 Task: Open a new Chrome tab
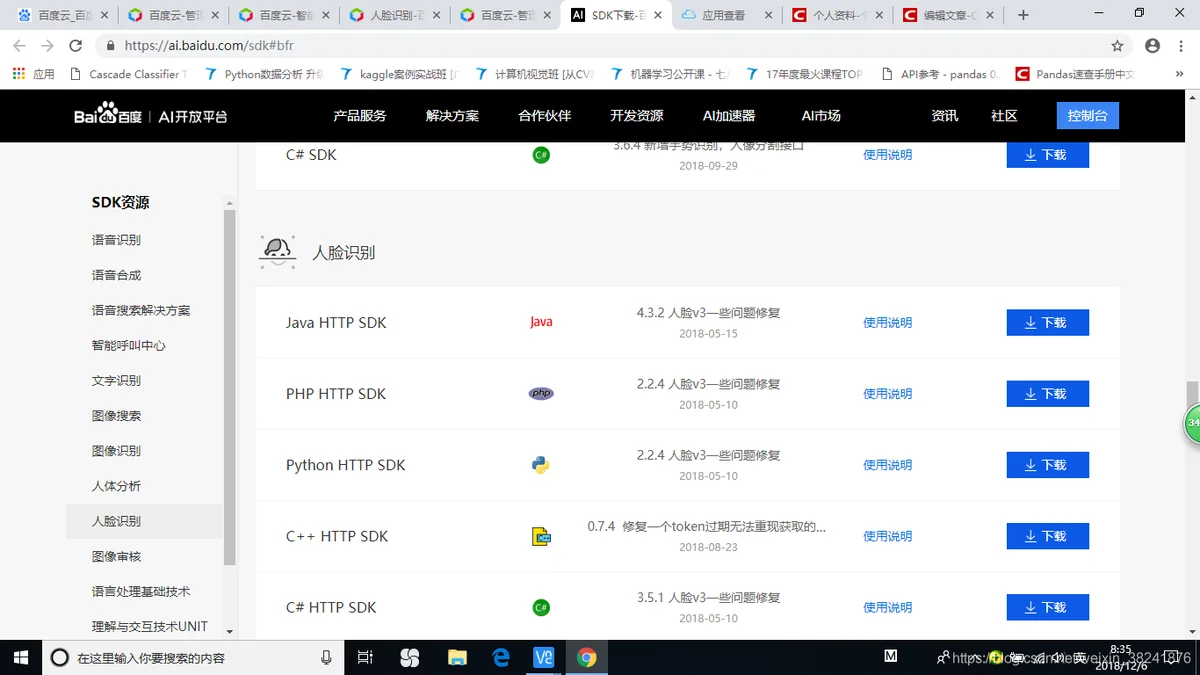click(x=1023, y=15)
